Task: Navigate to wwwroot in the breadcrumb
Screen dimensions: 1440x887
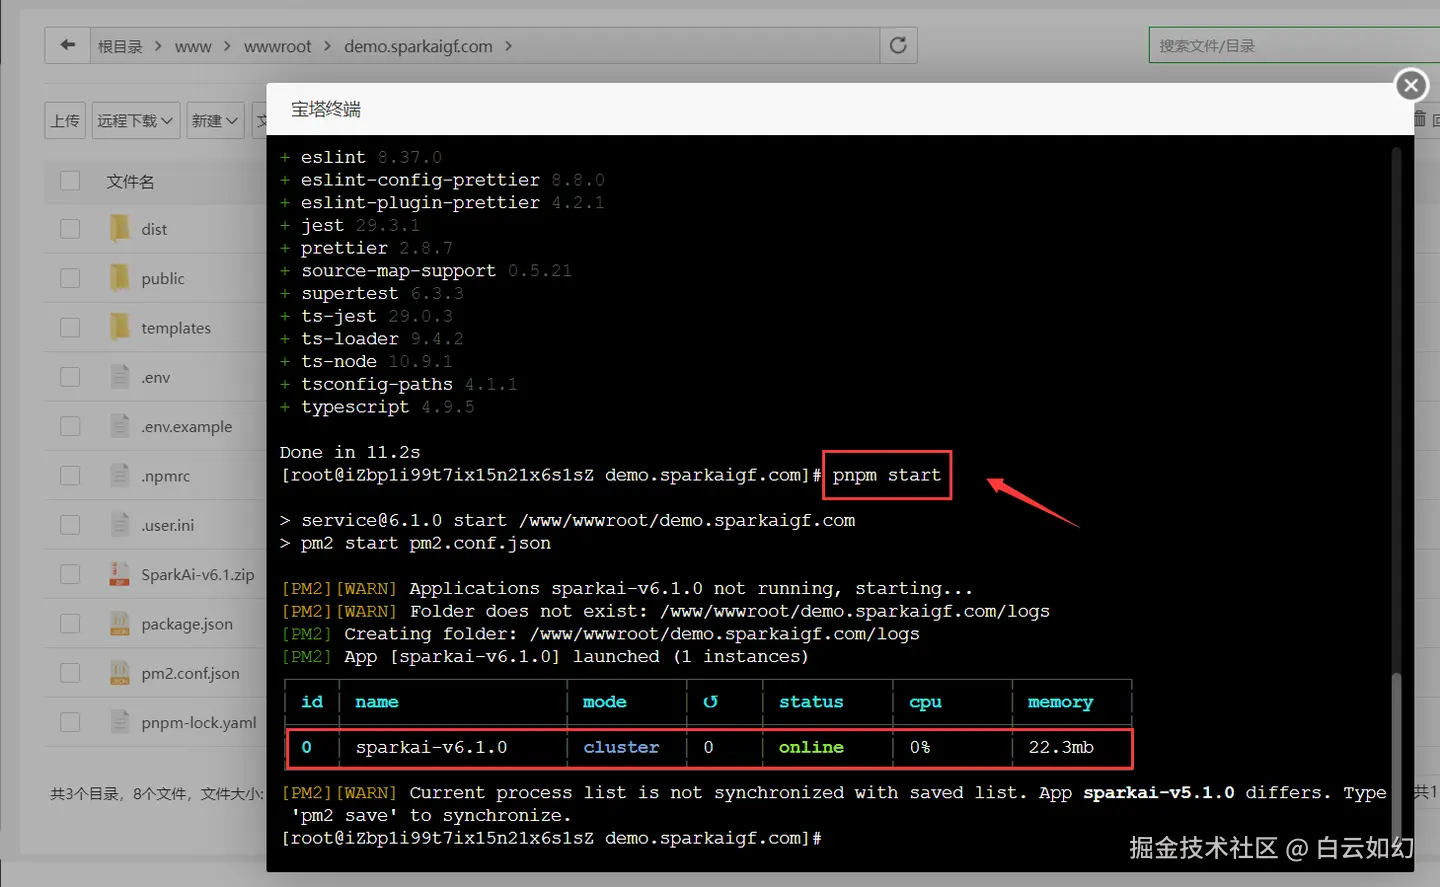Action: pyautogui.click(x=277, y=46)
